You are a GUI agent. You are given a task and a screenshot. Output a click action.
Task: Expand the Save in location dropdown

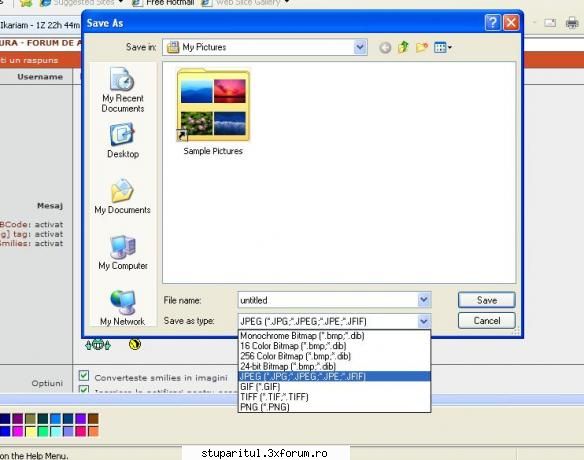pos(360,47)
